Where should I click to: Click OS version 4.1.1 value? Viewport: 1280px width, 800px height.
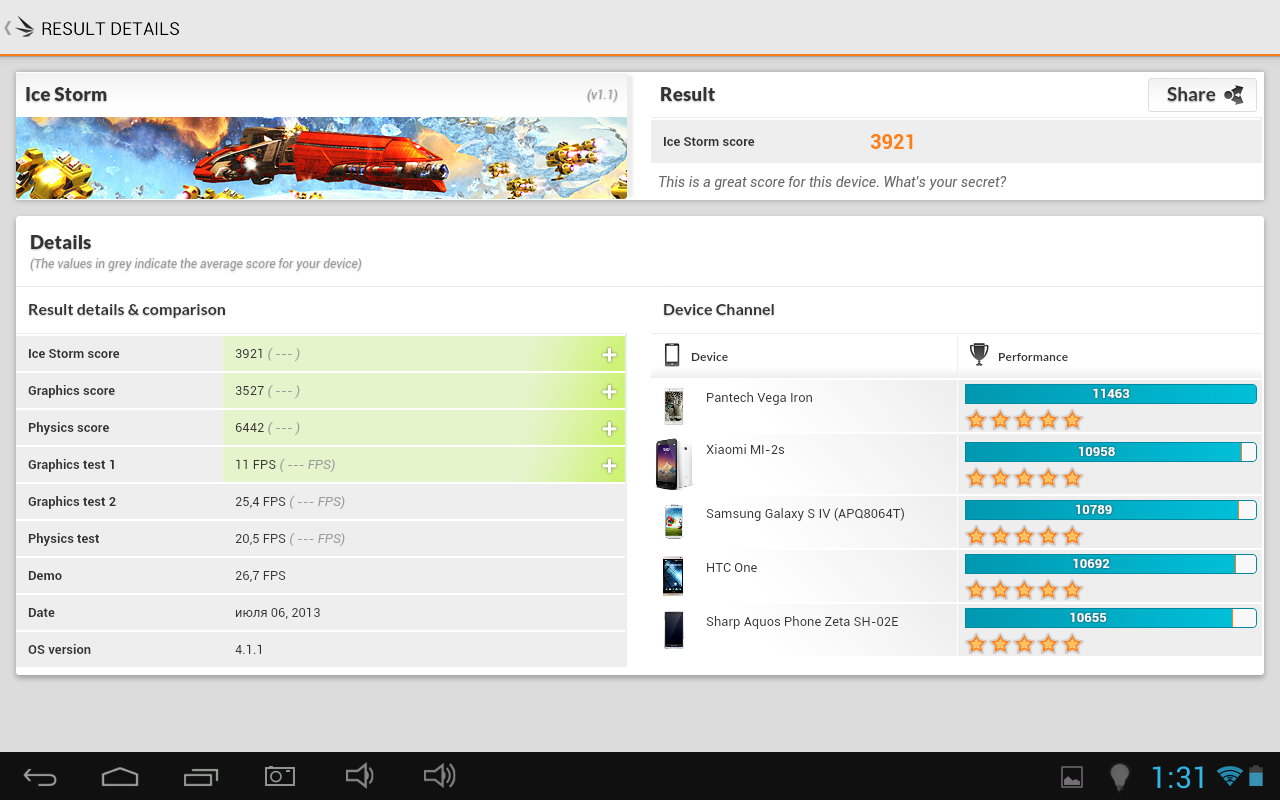coord(249,650)
